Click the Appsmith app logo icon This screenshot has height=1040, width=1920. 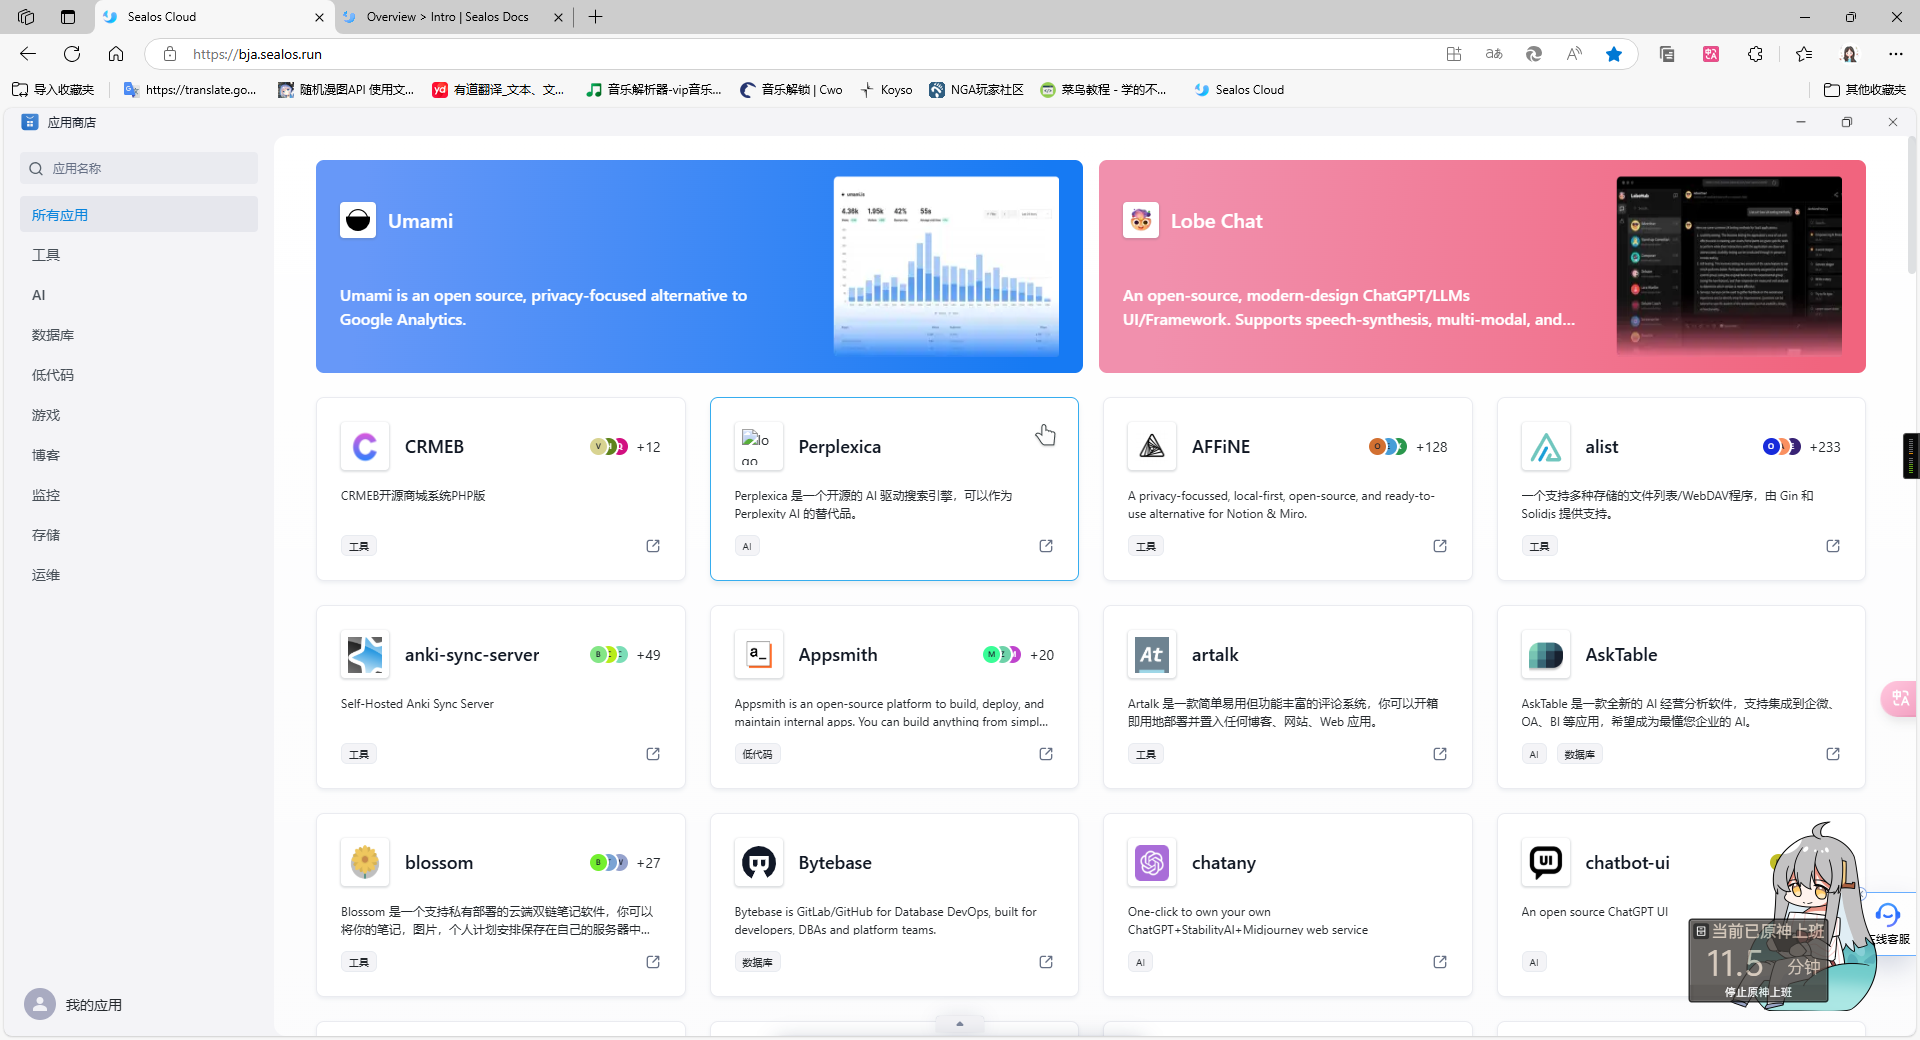tap(758, 655)
